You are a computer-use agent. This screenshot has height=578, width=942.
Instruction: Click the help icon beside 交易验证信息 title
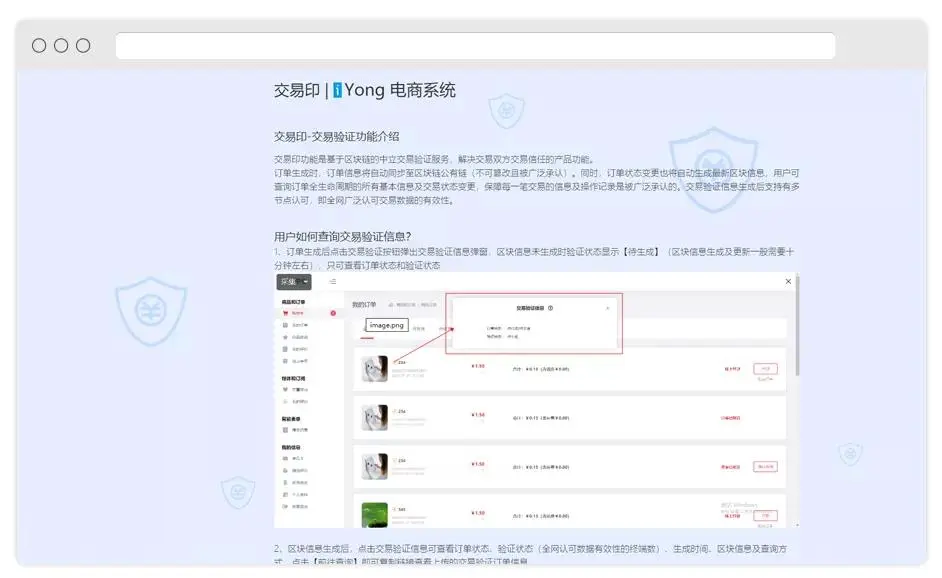[551, 308]
